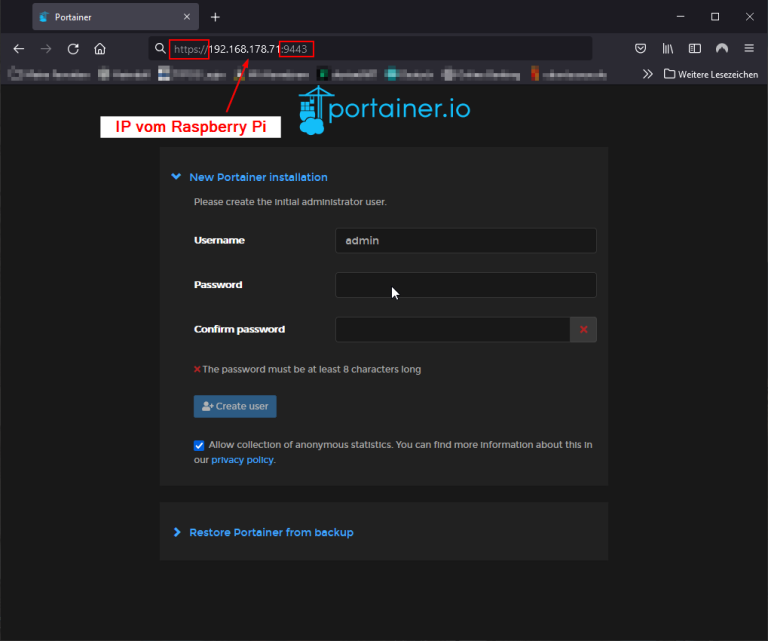Click the red X beside Confirm password

[x=583, y=330]
